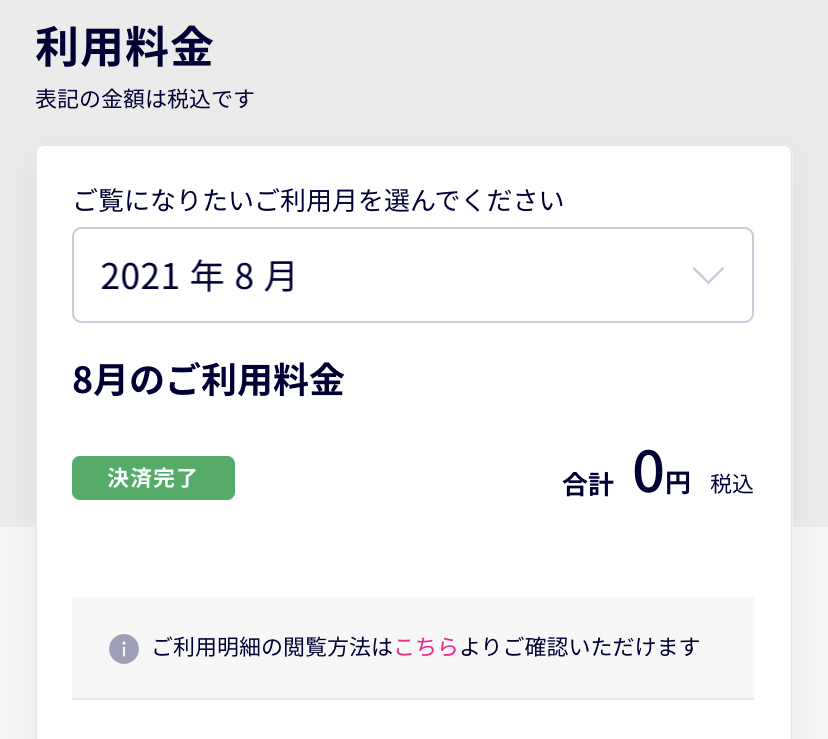Click the "税込" label beside the total
Screen dimensions: 828x739
pos(732,485)
